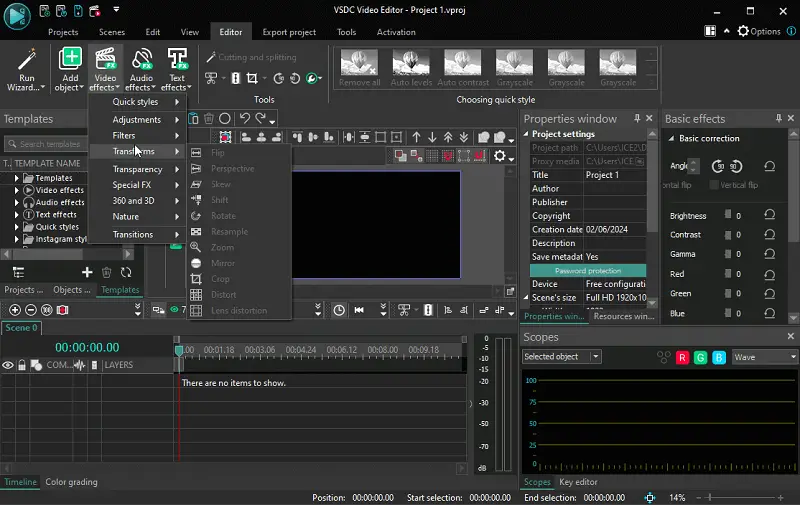Screen dimensions: 800x505
Task: Switch to Resources window tab
Action: click(623, 316)
